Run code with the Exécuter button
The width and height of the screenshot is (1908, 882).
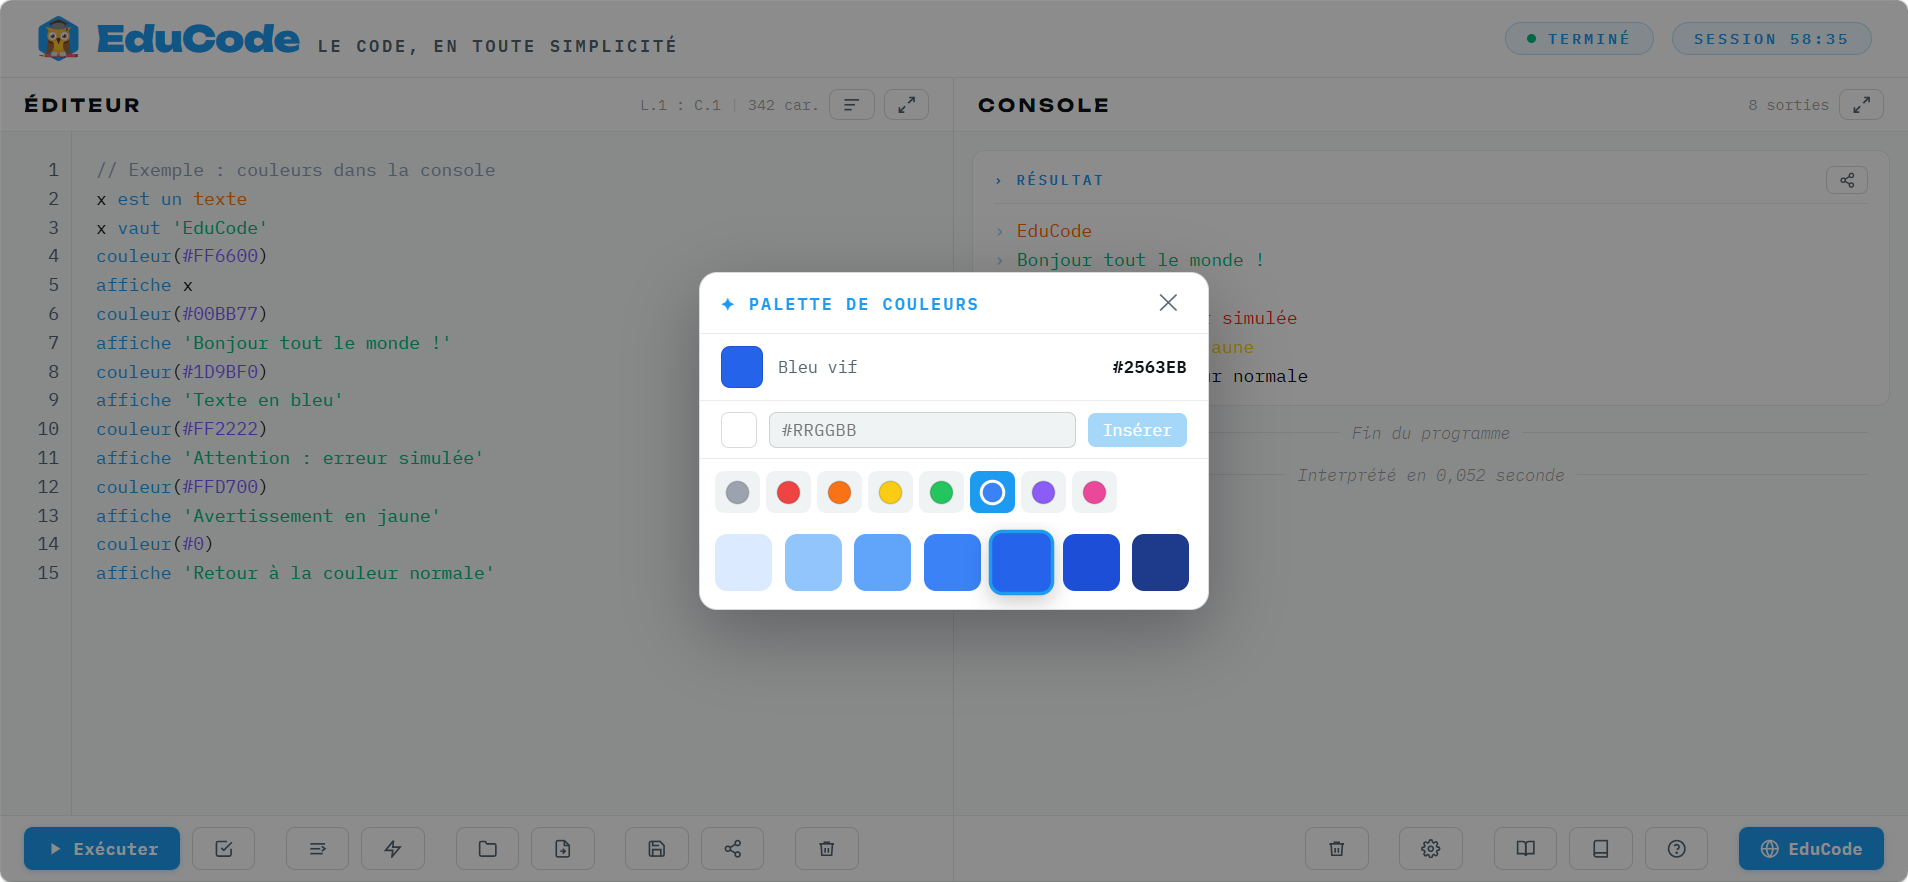point(102,849)
